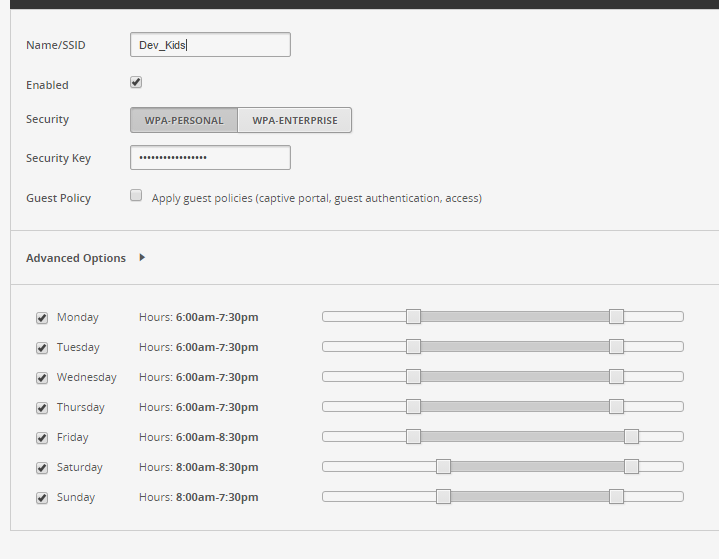This screenshot has width=719, height=559.
Task: Click Tuesday's end time slider handle
Action: tap(616, 346)
